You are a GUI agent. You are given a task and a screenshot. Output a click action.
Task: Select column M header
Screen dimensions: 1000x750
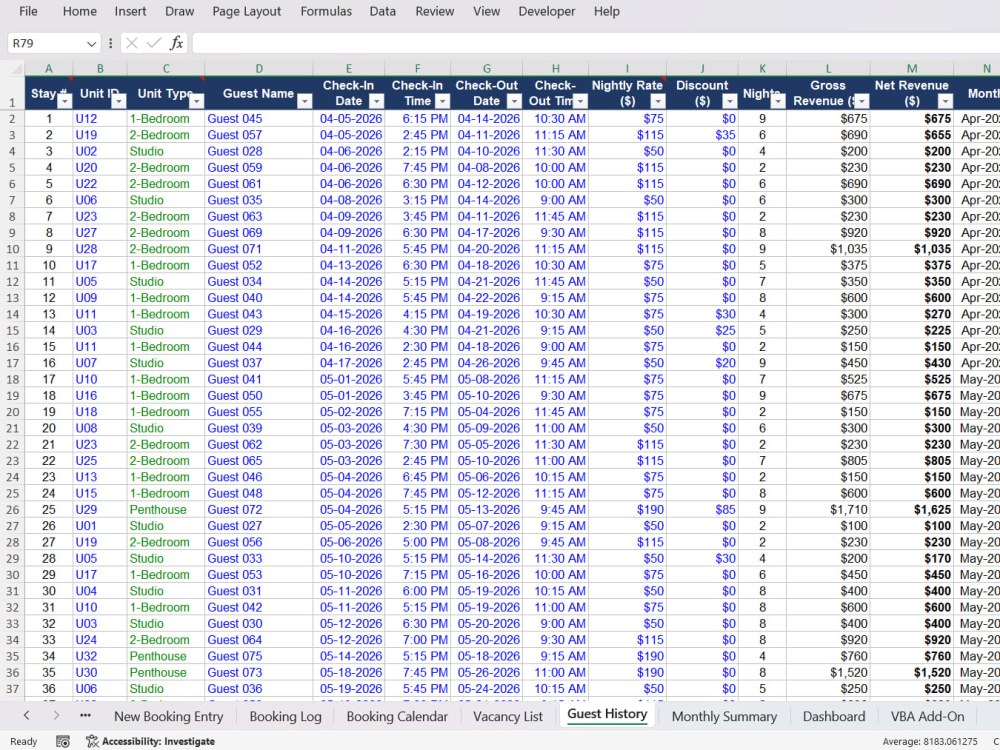click(911, 68)
